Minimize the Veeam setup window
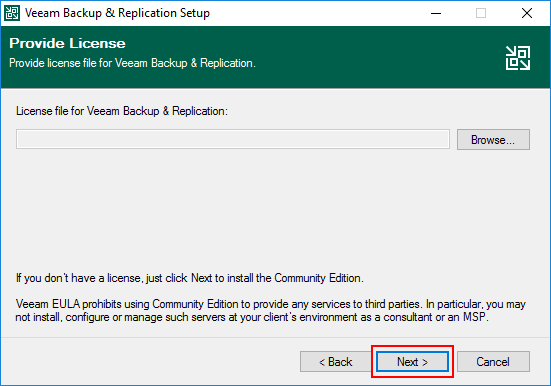551x386 pixels. click(x=436, y=13)
